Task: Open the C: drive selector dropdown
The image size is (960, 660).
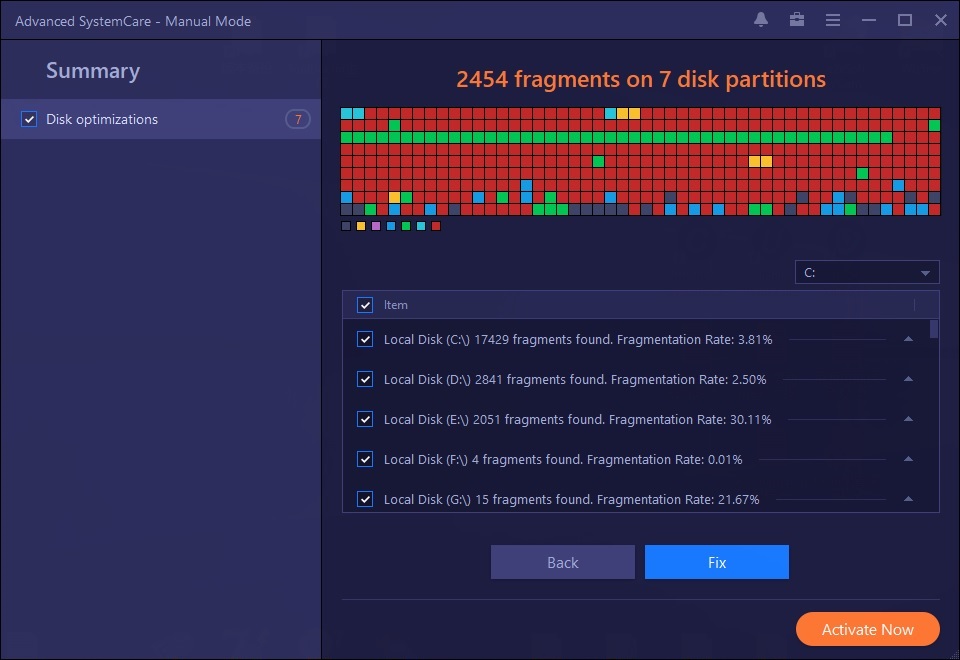Action: (x=867, y=272)
